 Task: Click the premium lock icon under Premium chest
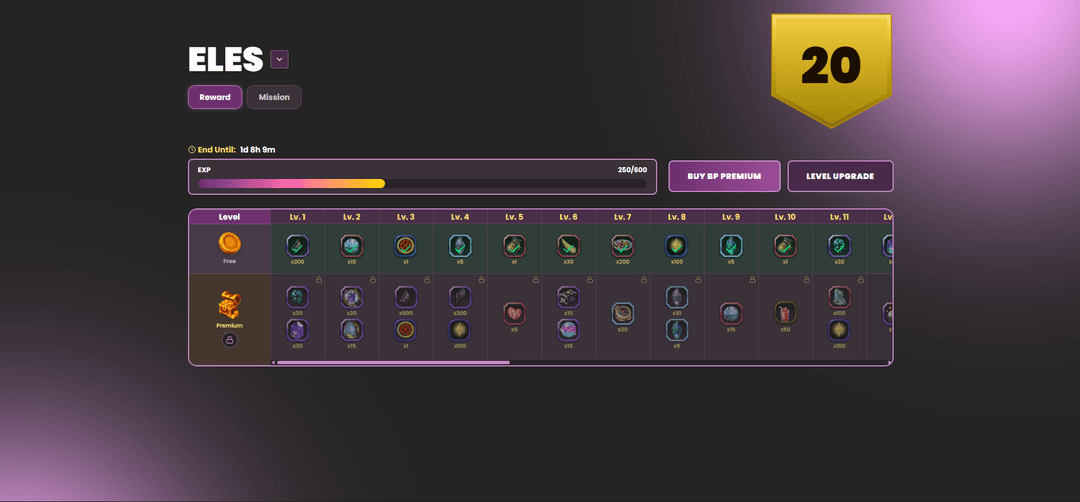[229, 340]
